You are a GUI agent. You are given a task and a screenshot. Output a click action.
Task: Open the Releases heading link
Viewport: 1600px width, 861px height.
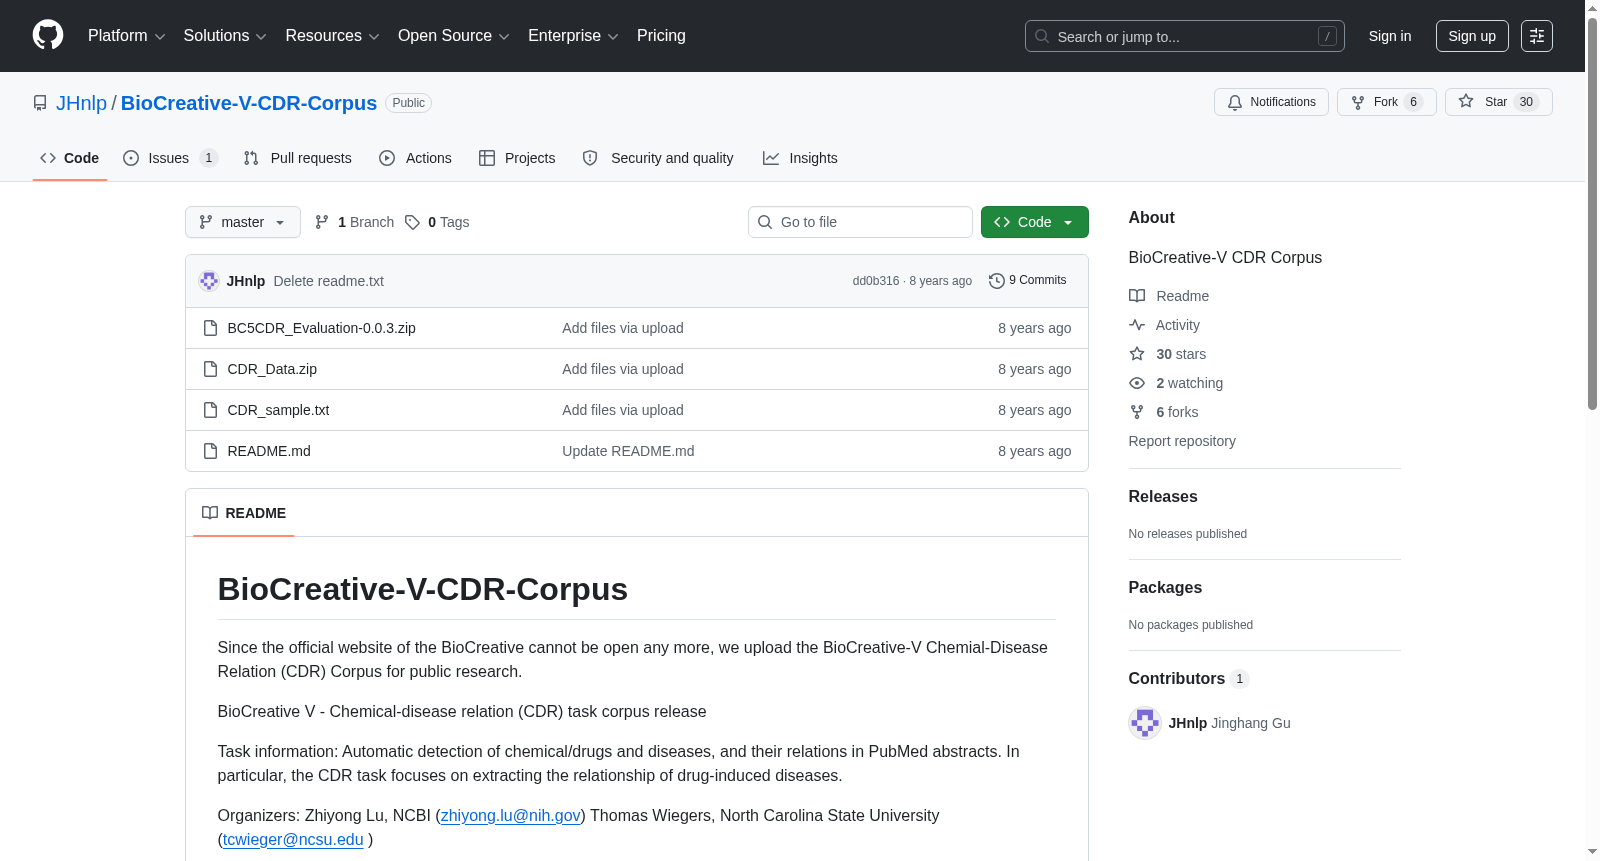click(1163, 497)
